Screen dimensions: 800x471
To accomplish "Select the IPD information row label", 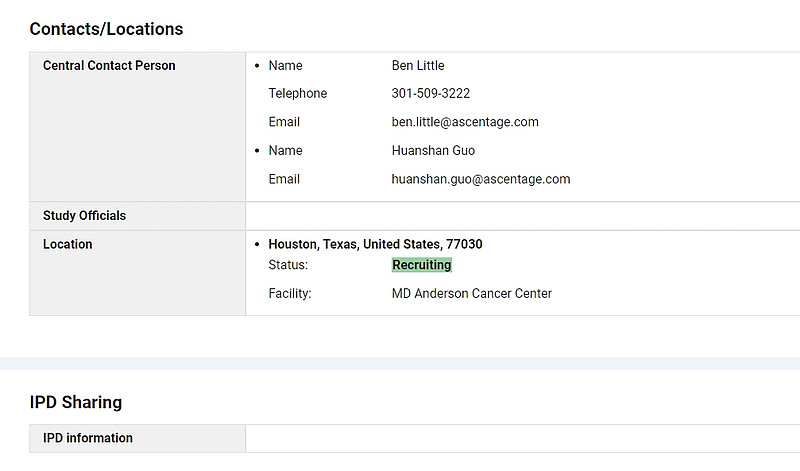I will pyautogui.click(x=88, y=438).
